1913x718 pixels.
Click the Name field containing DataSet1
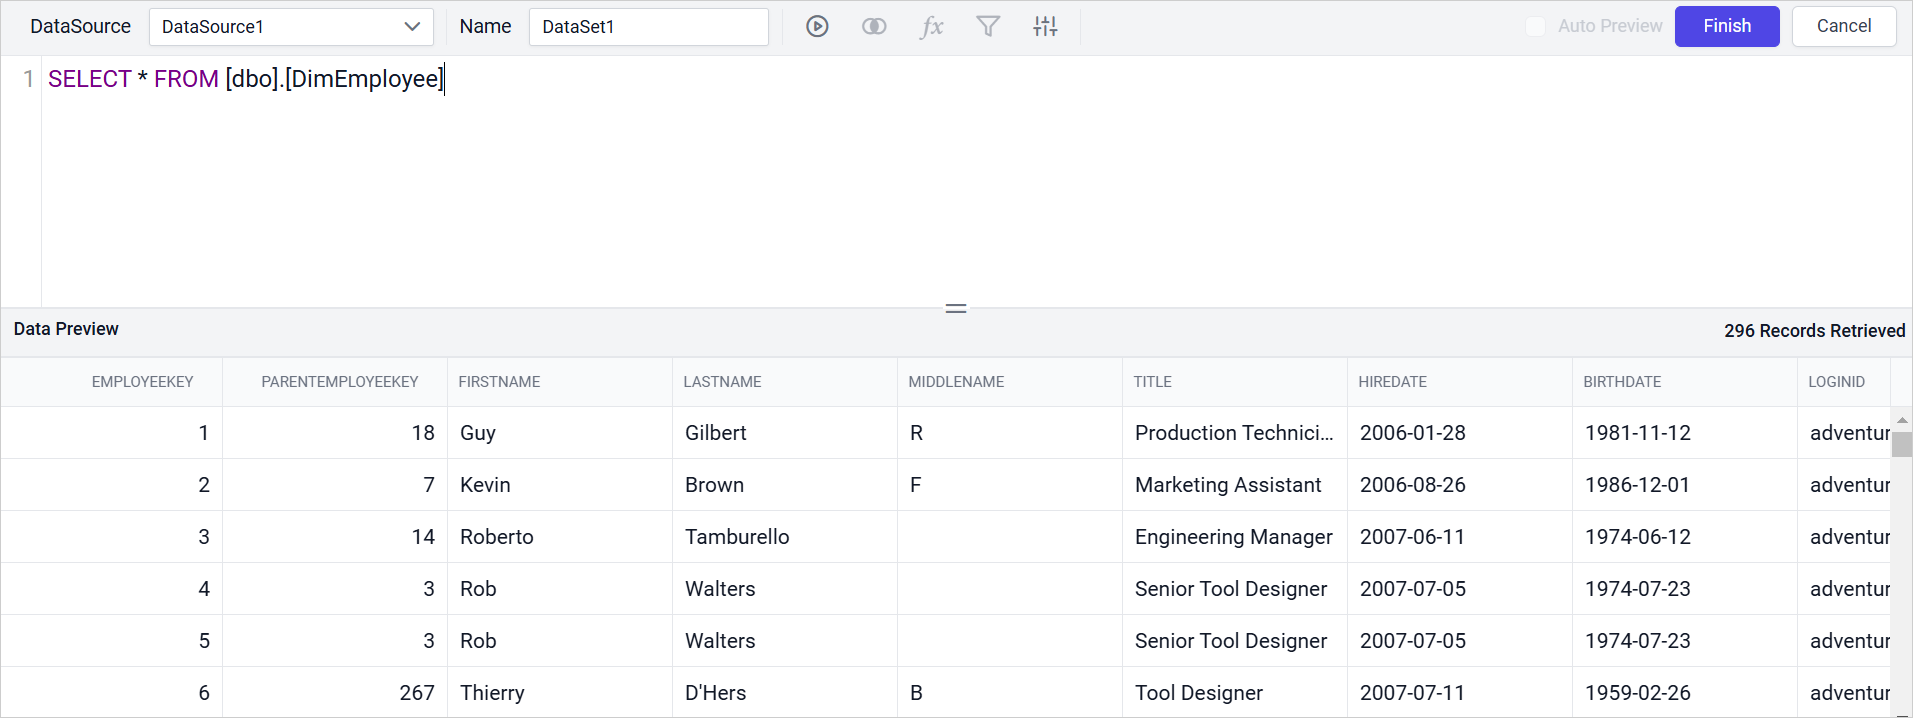click(x=648, y=27)
